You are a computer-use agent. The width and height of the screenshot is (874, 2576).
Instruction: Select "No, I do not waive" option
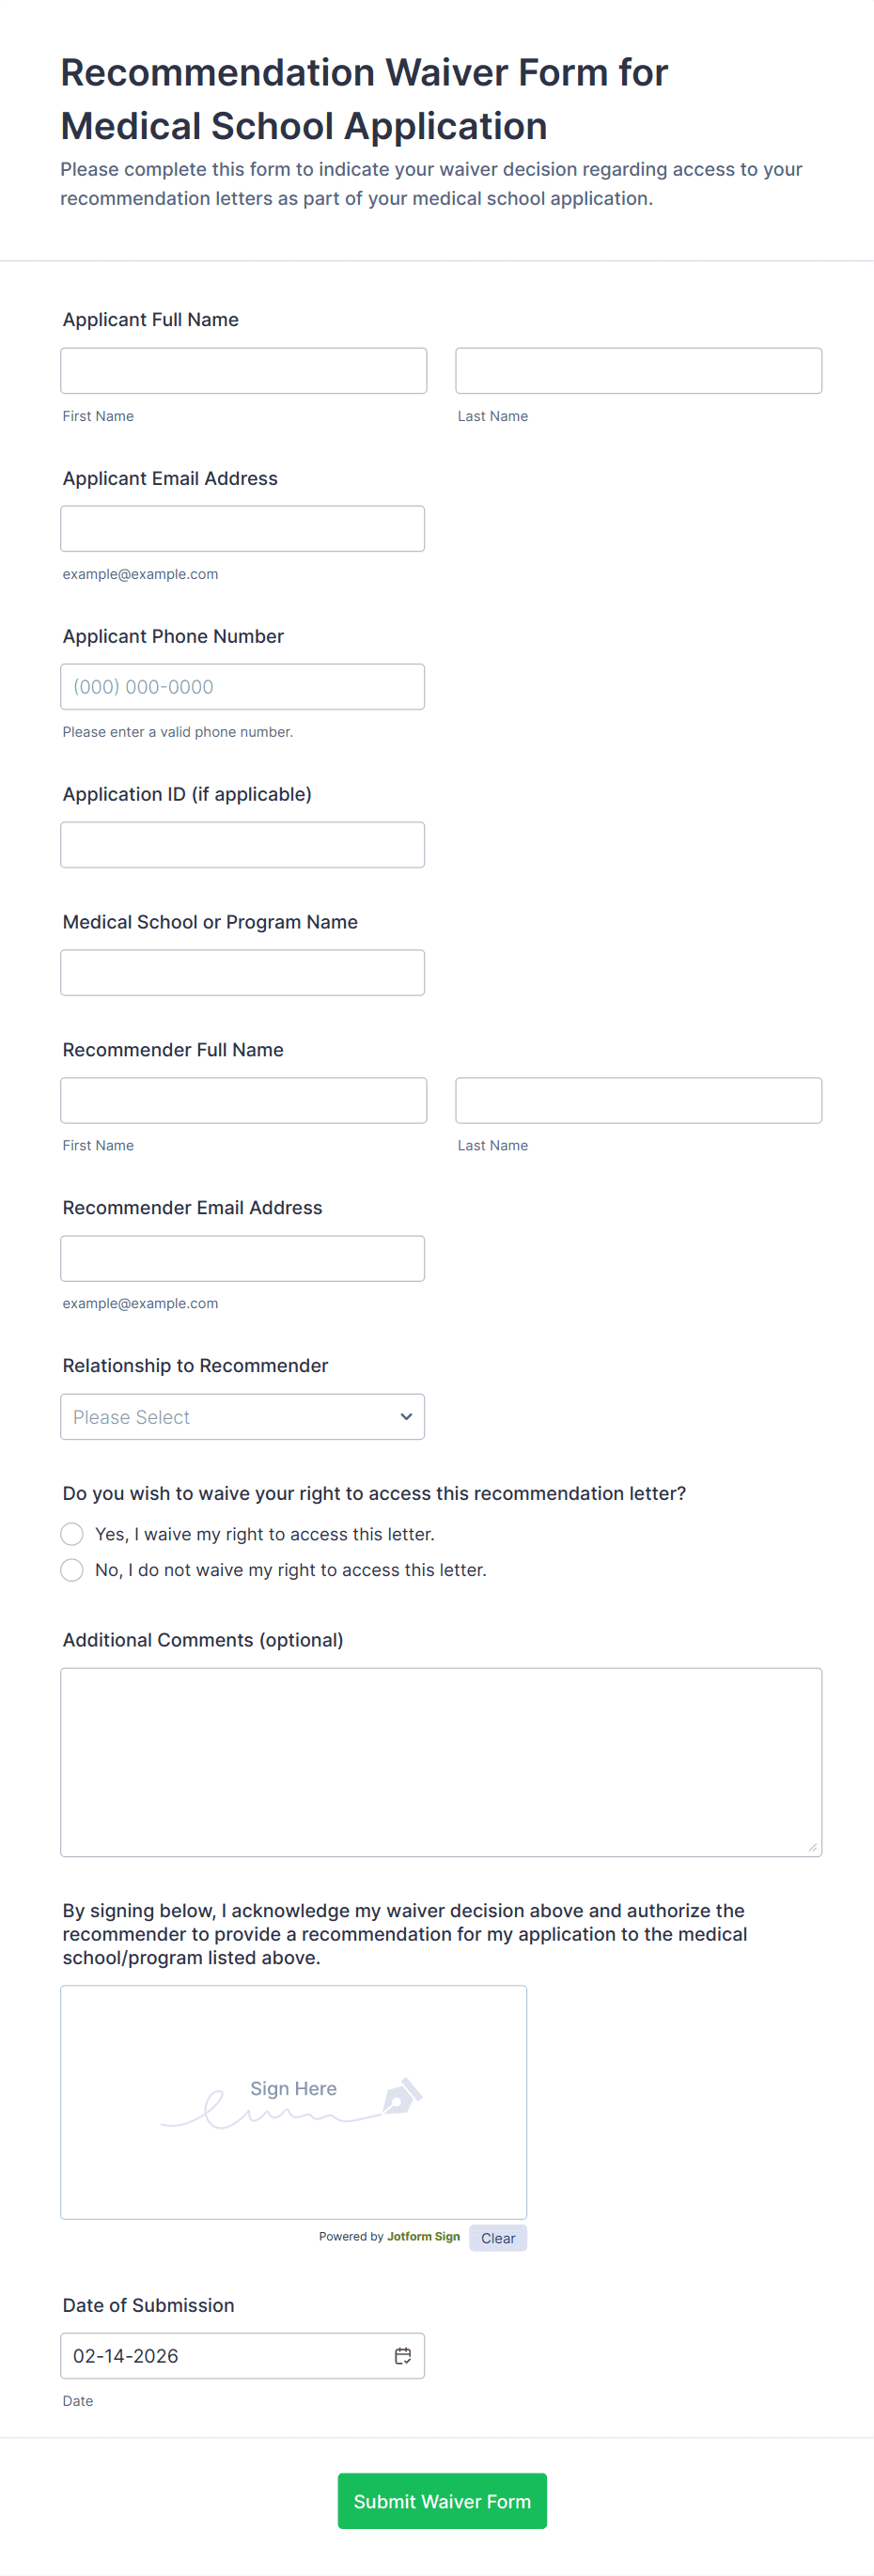(72, 1569)
